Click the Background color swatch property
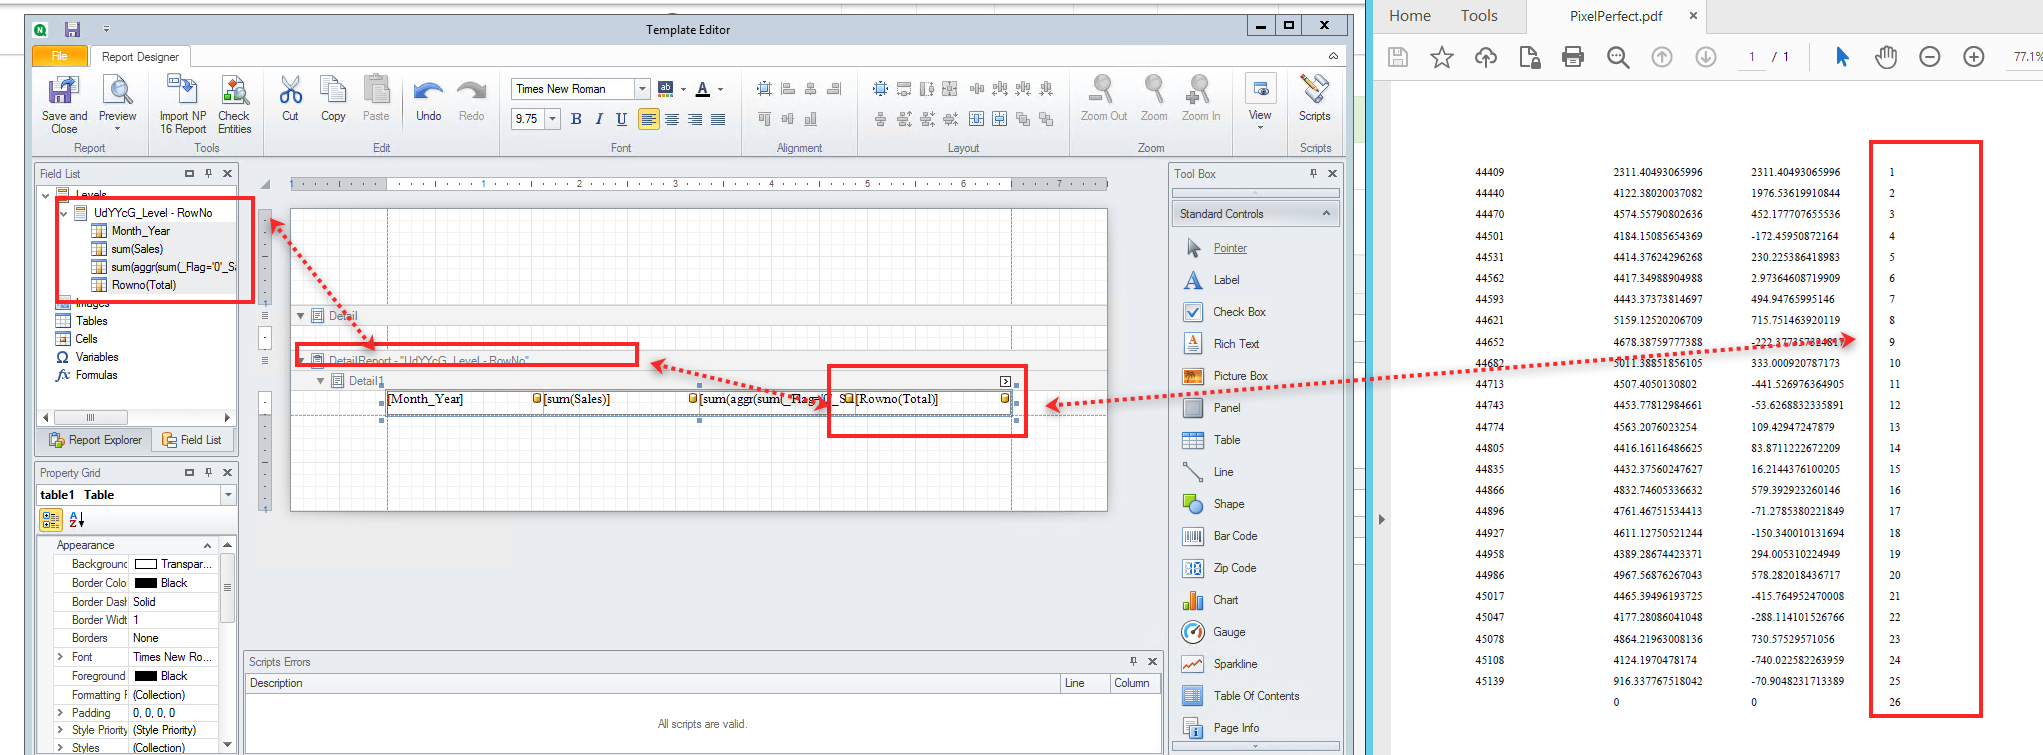 [x=146, y=564]
